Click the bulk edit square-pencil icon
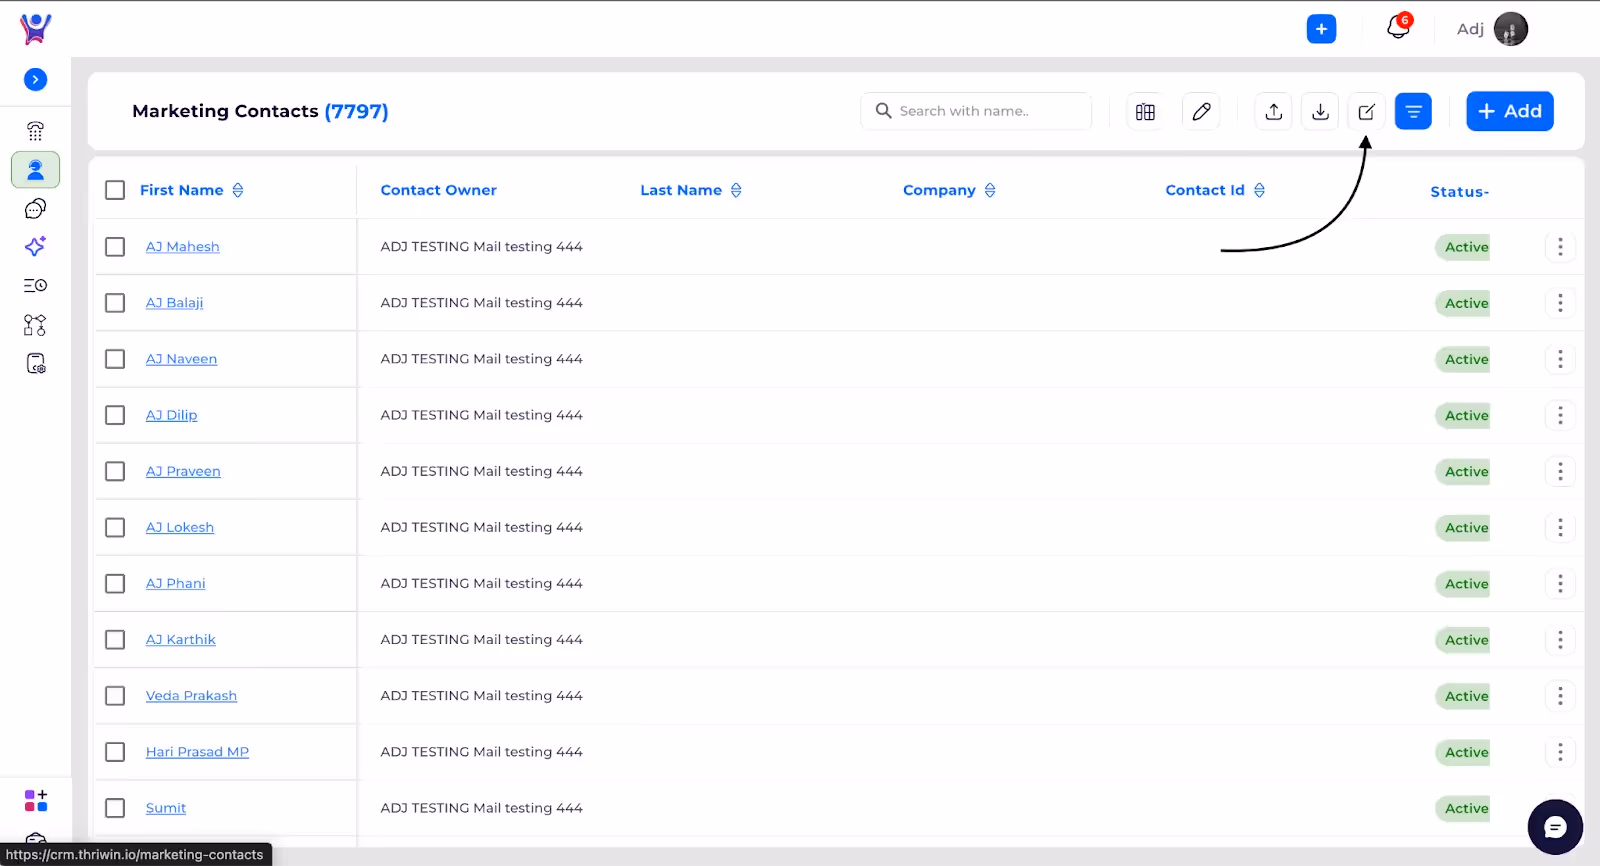 click(1366, 111)
